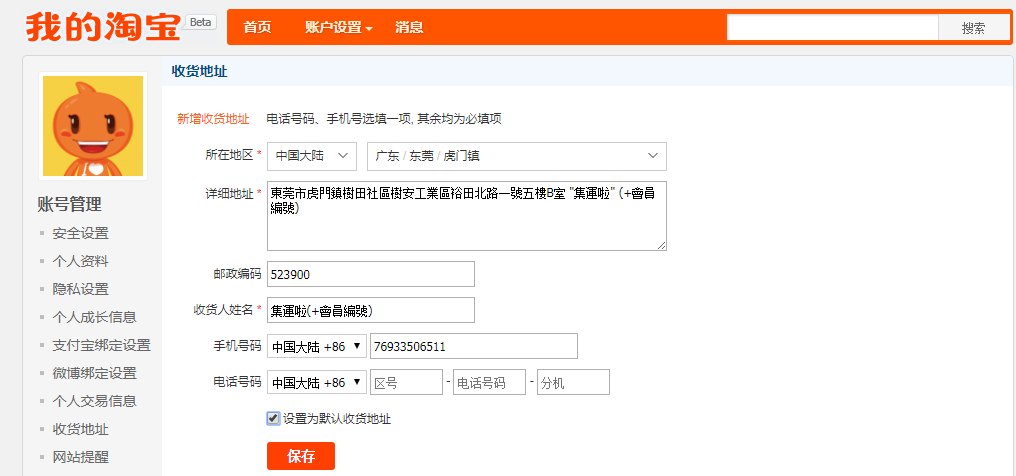Open 收货地址 in the sidebar
Screen dimensions: 1016x476
(x=80, y=429)
